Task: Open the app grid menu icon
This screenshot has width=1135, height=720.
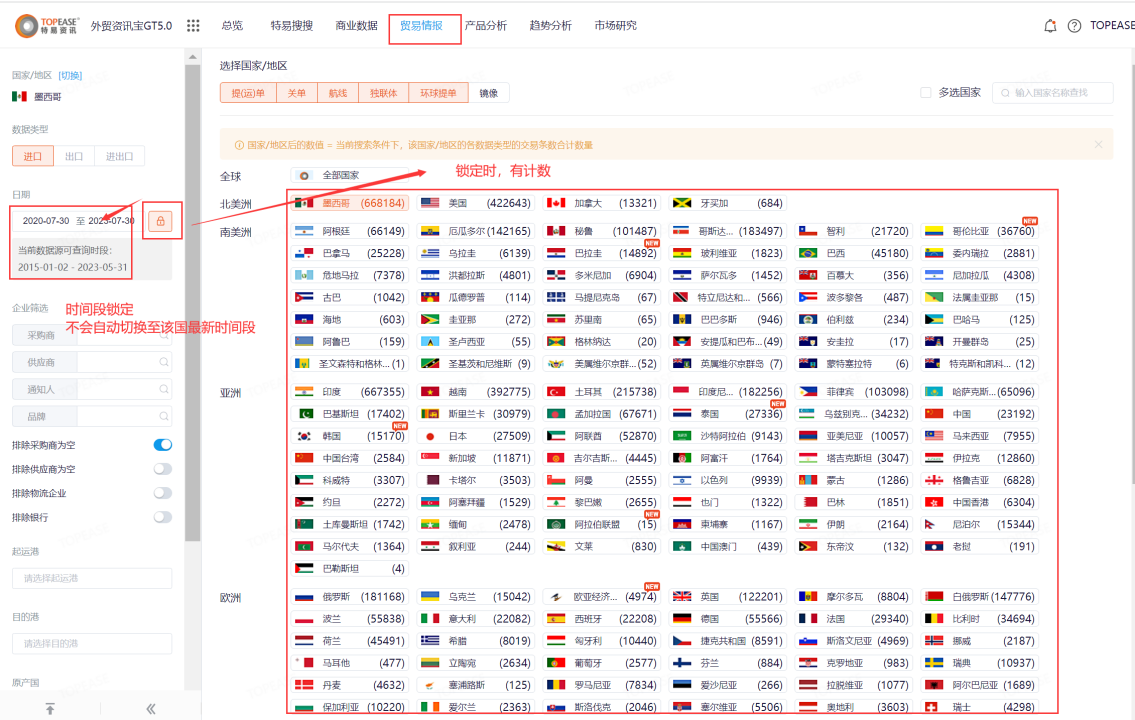Action: click(193, 25)
